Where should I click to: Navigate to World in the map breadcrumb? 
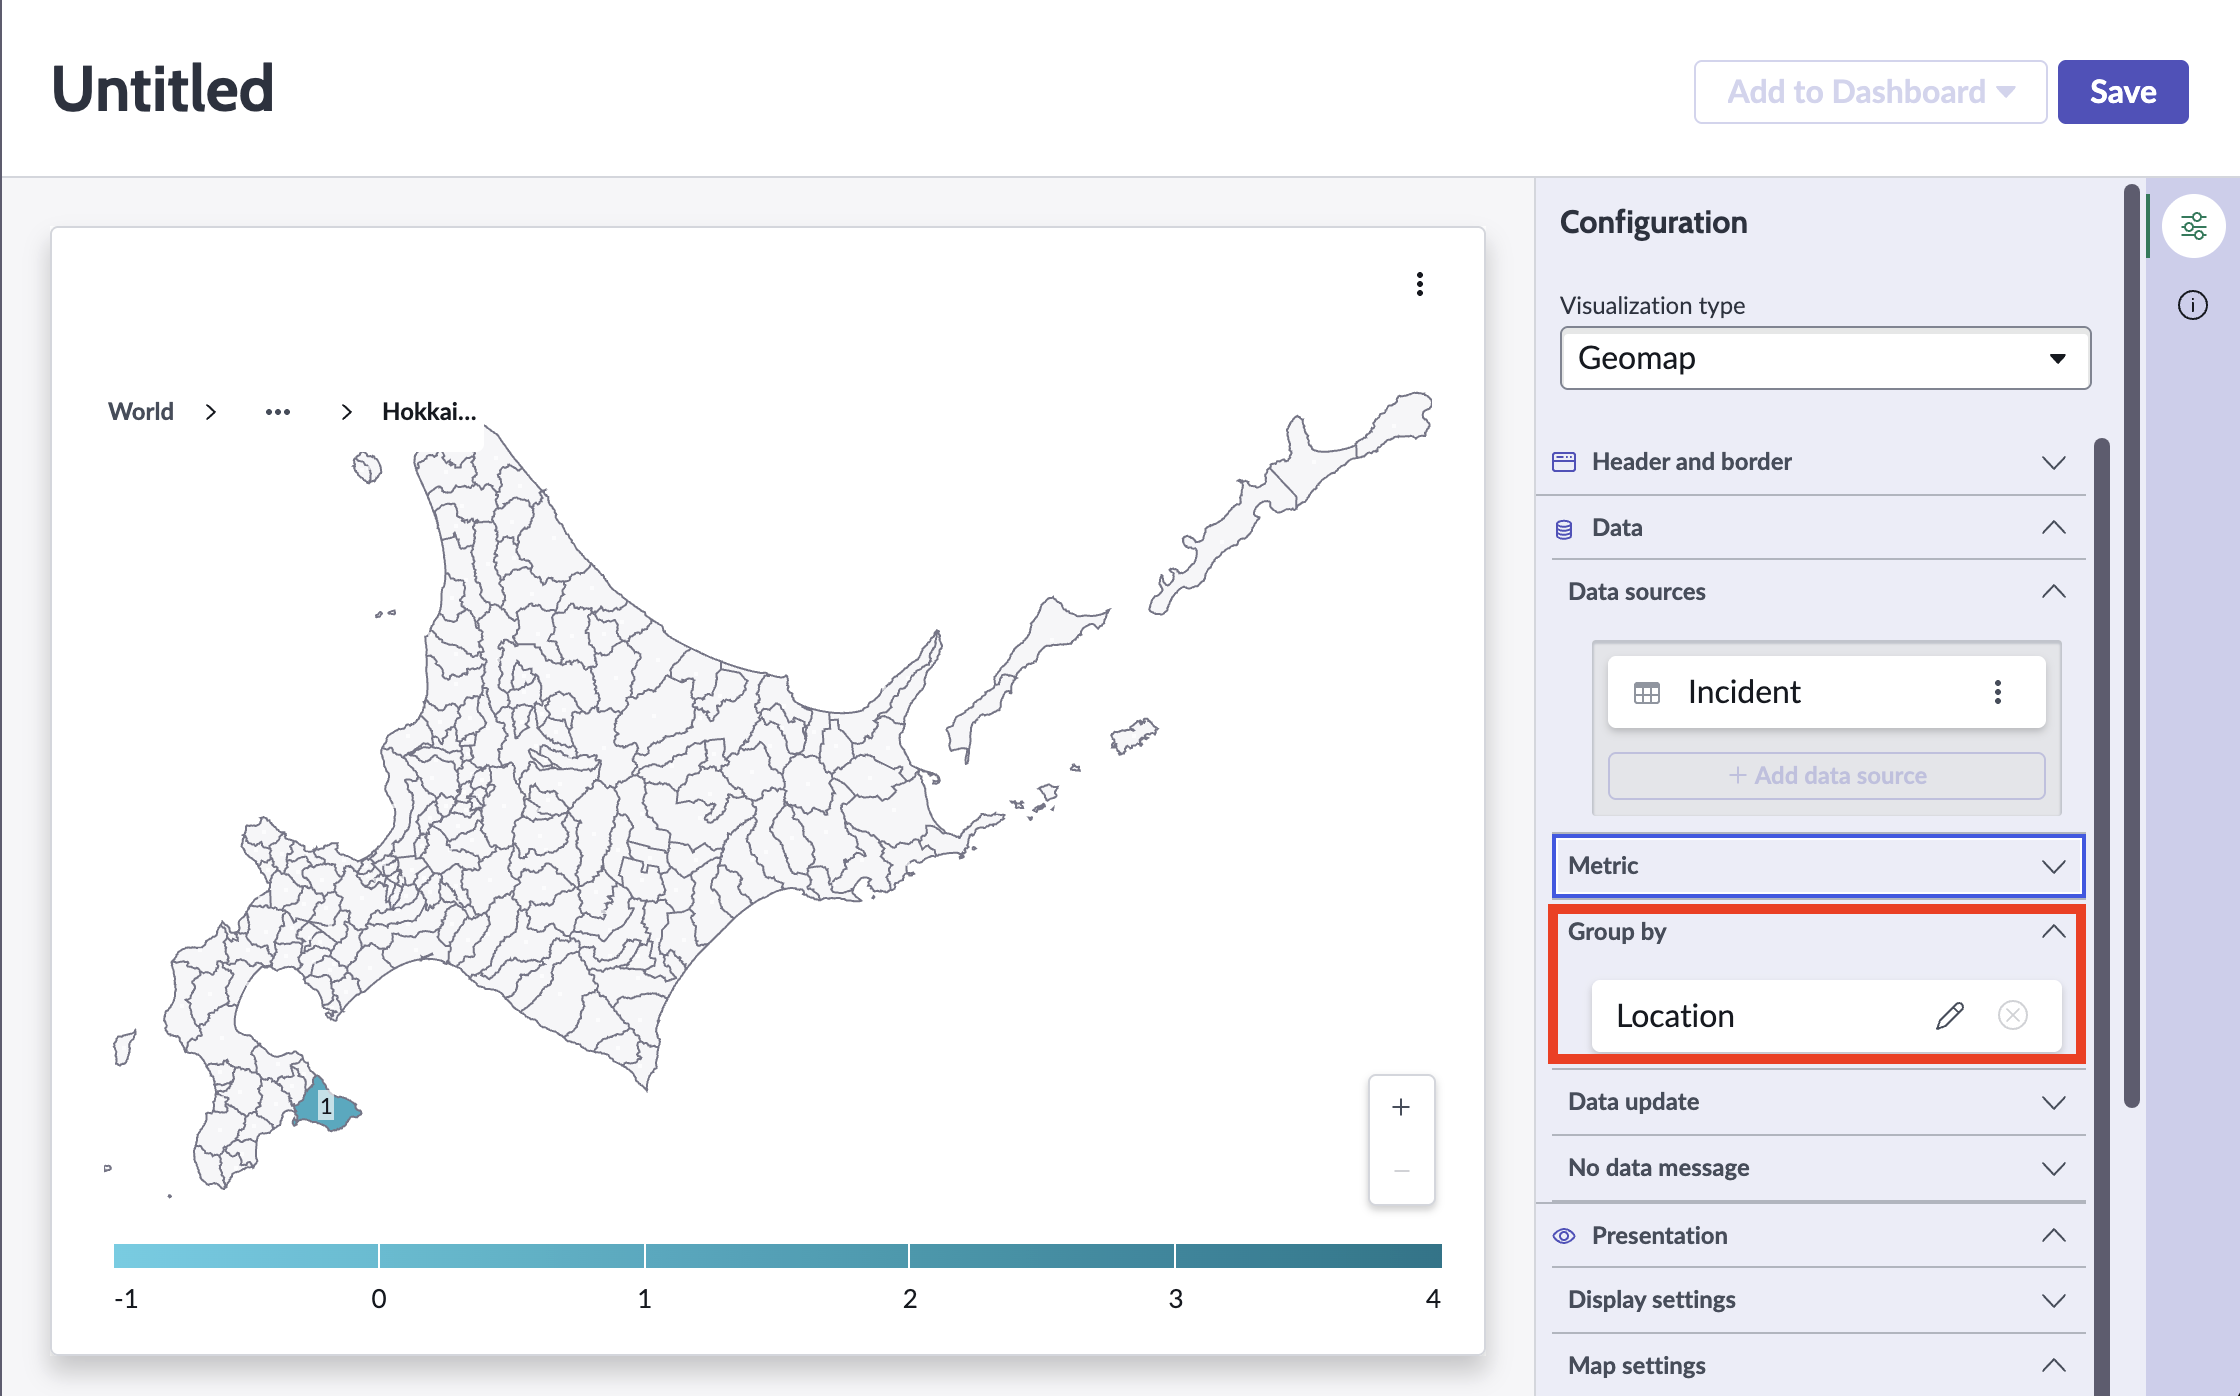pos(140,411)
